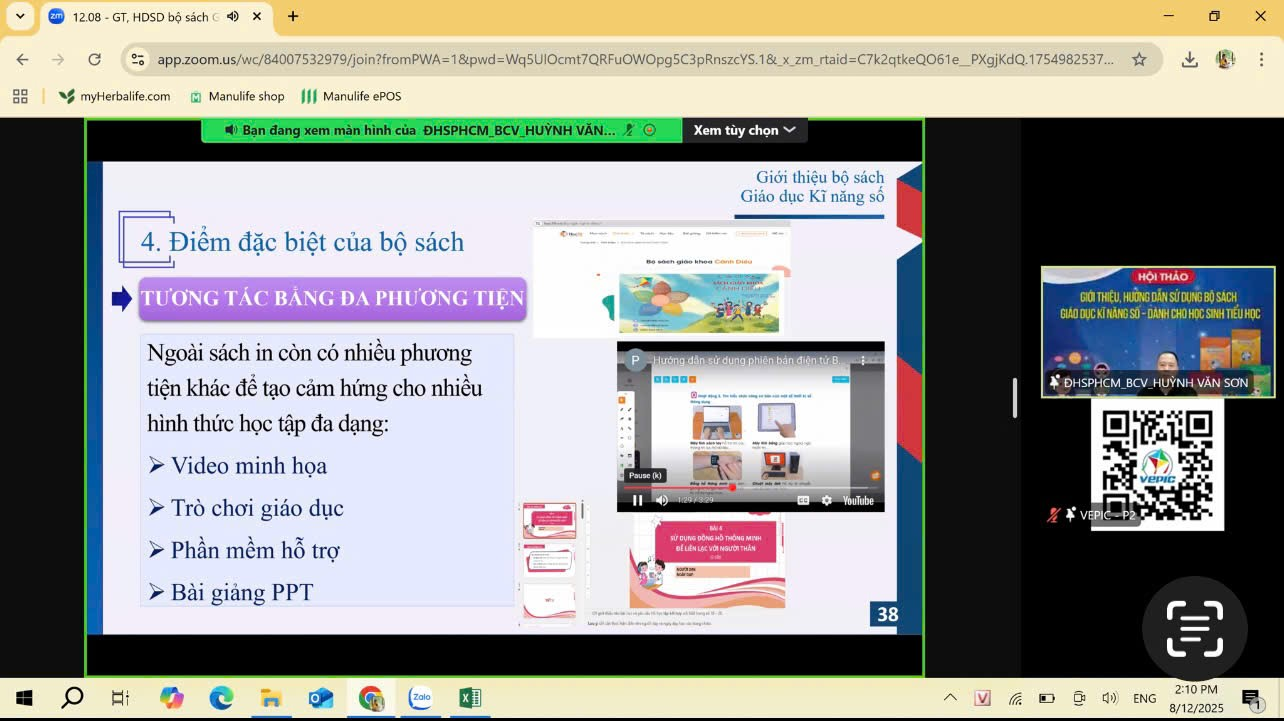The image size is (1284, 721).
Task: Open the Manulife ePOS bookmark
Action: pyautogui.click(x=365, y=97)
